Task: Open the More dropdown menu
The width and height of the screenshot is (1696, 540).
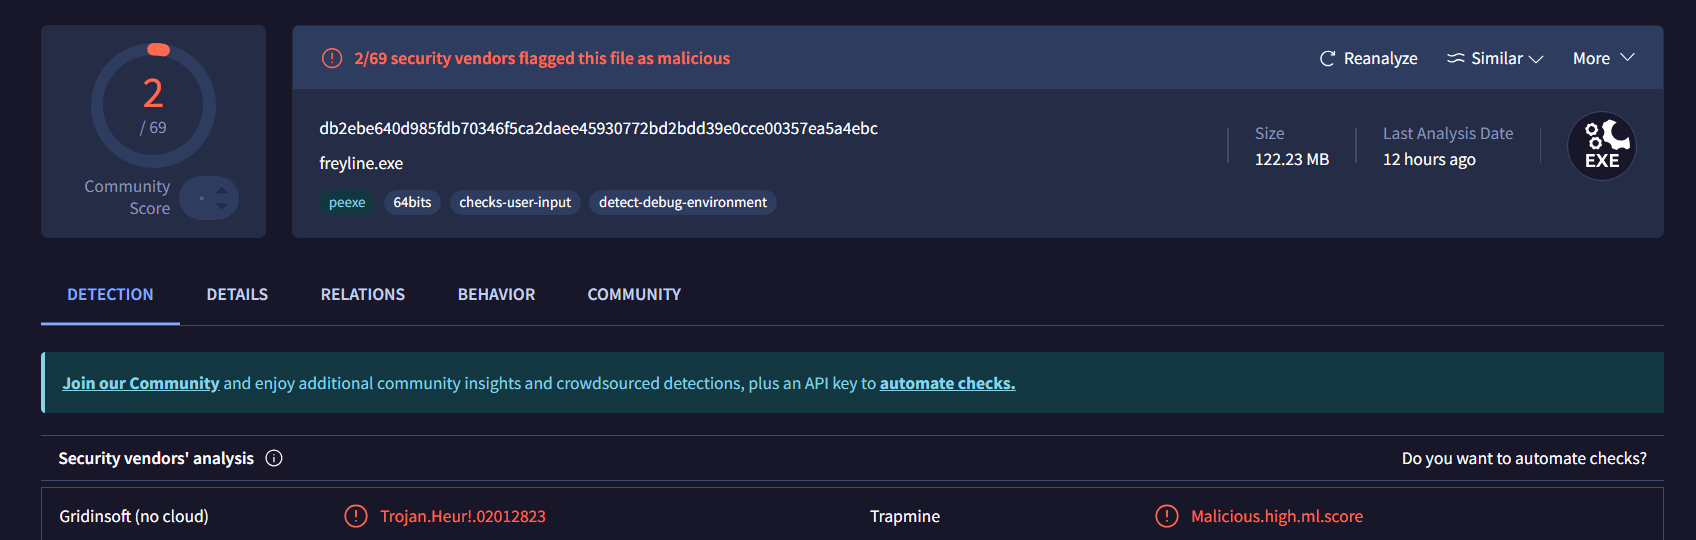Action: pos(1603,59)
